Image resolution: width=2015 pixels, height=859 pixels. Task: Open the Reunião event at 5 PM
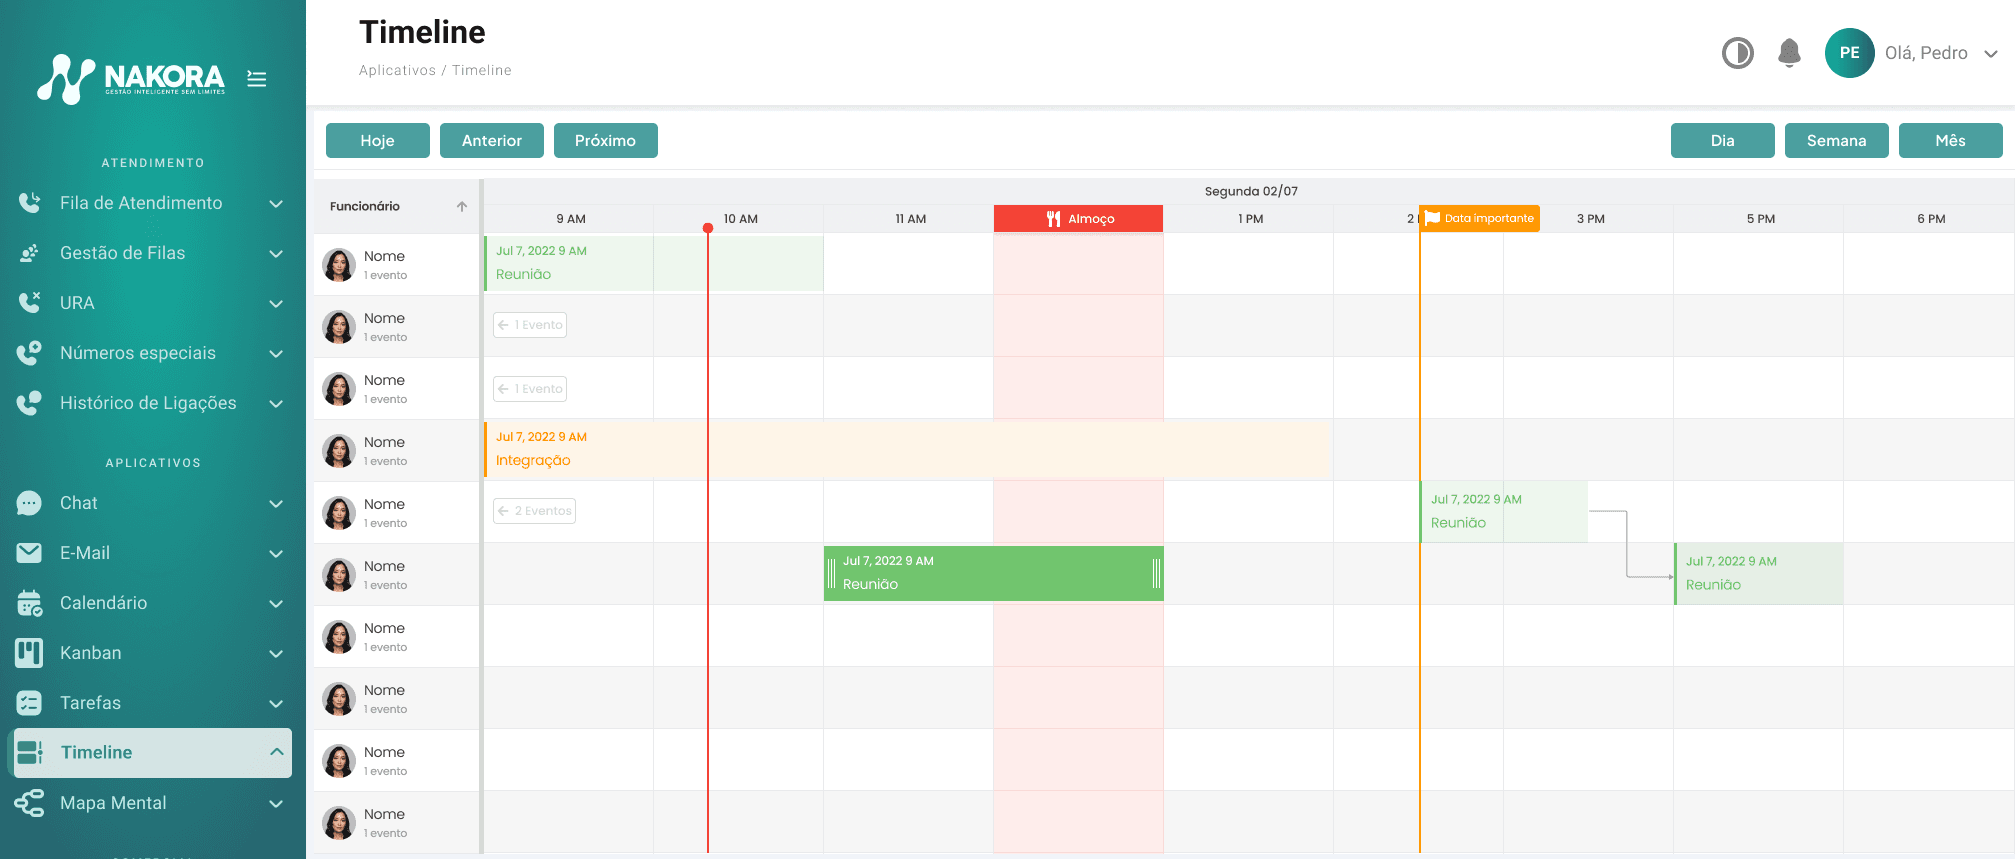coord(1759,573)
